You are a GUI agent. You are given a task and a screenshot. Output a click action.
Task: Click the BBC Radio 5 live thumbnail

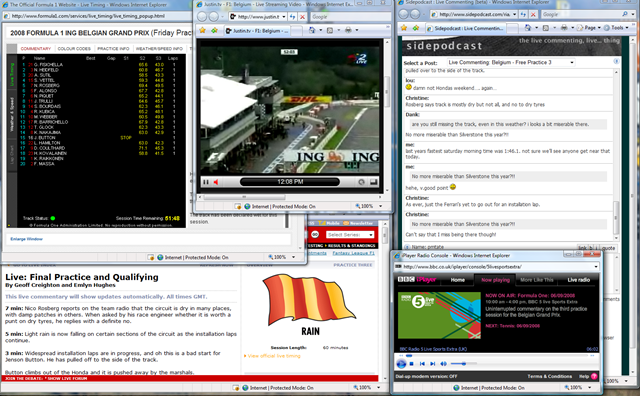pyautogui.click(x=439, y=315)
